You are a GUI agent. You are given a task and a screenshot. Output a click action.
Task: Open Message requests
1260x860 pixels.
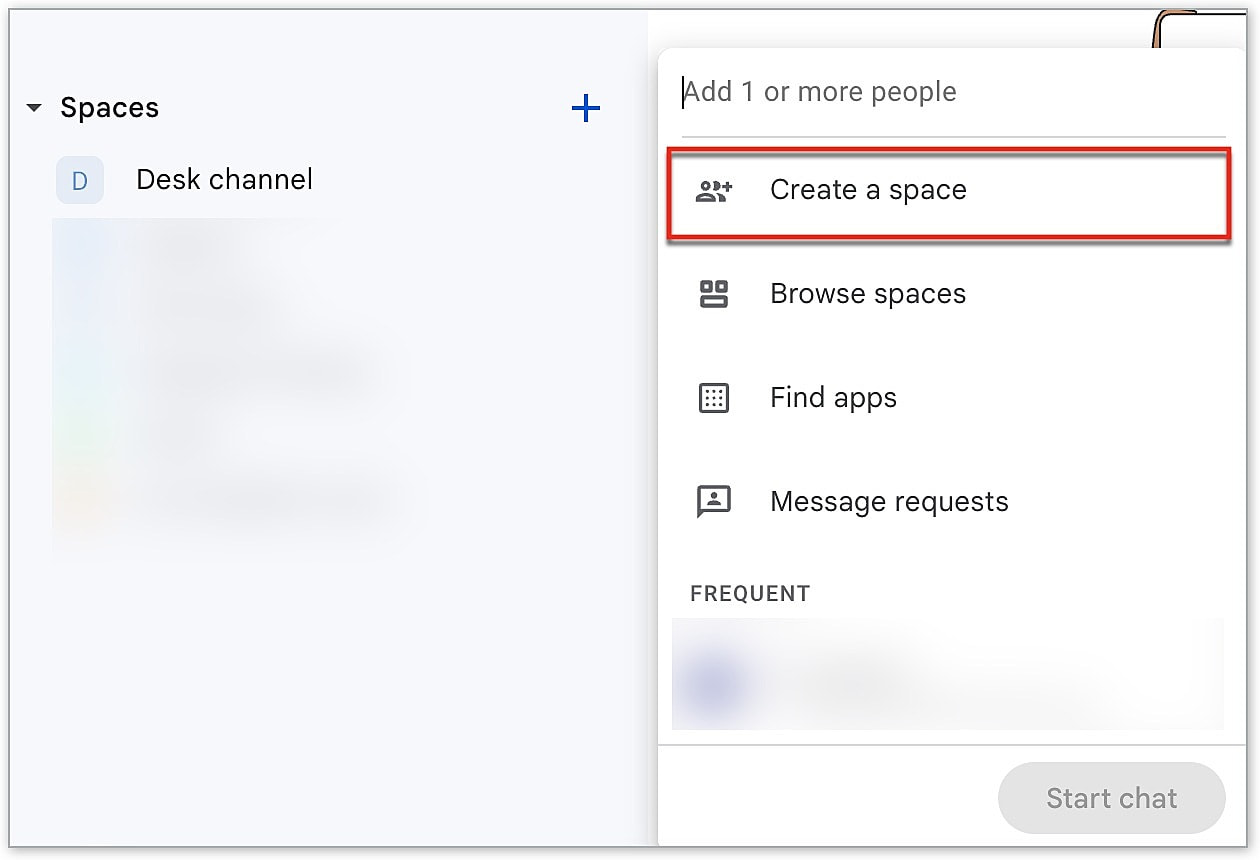[x=889, y=502]
